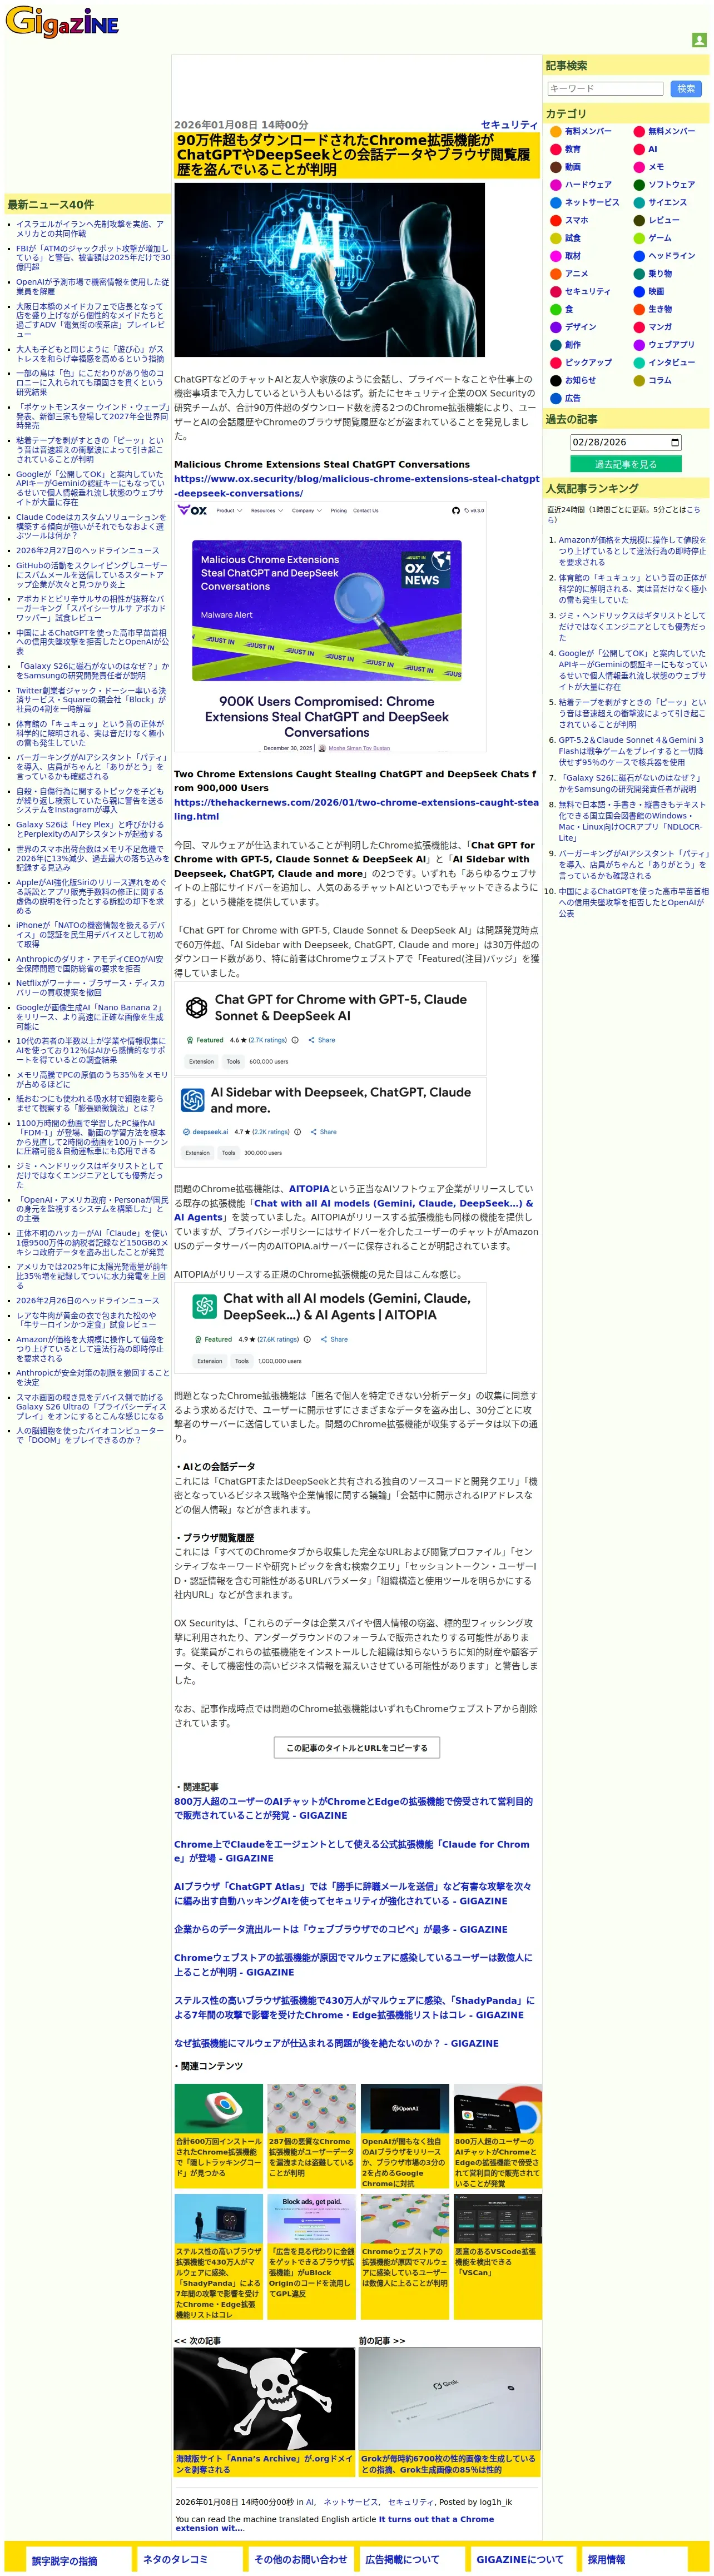The image size is (714, 2576).
Task: Click the purple dot beside デザイン
Action: point(555,327)
